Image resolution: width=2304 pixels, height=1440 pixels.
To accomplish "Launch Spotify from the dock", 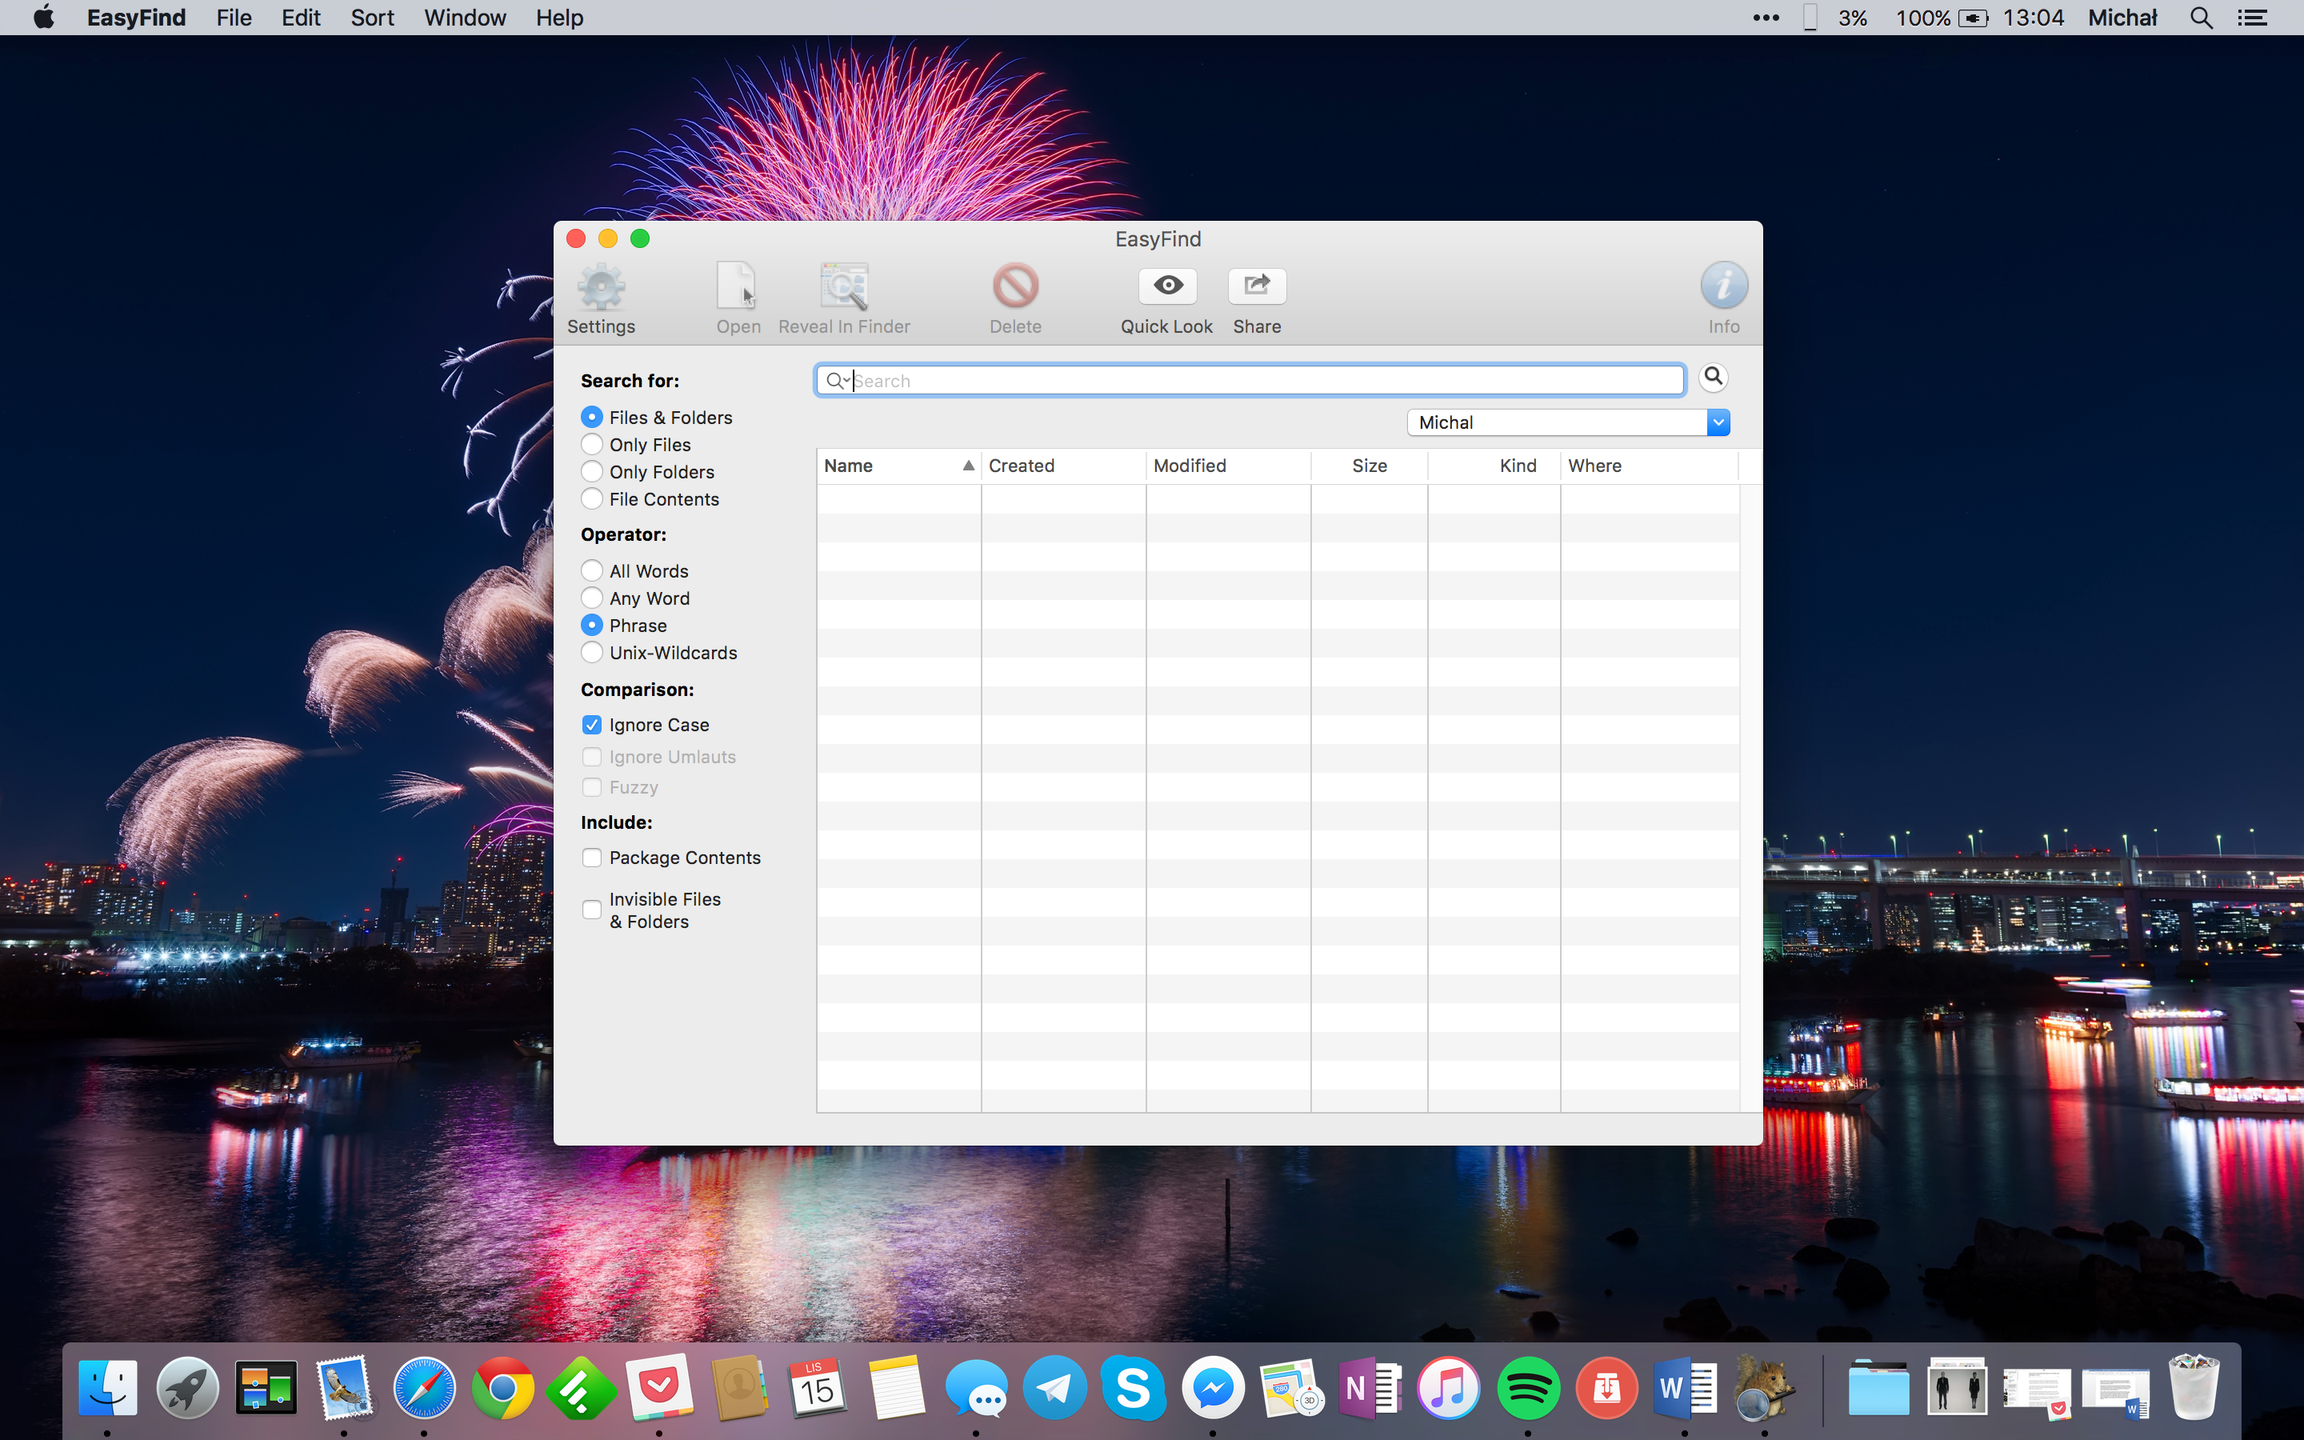I will pos(1527,1389).
